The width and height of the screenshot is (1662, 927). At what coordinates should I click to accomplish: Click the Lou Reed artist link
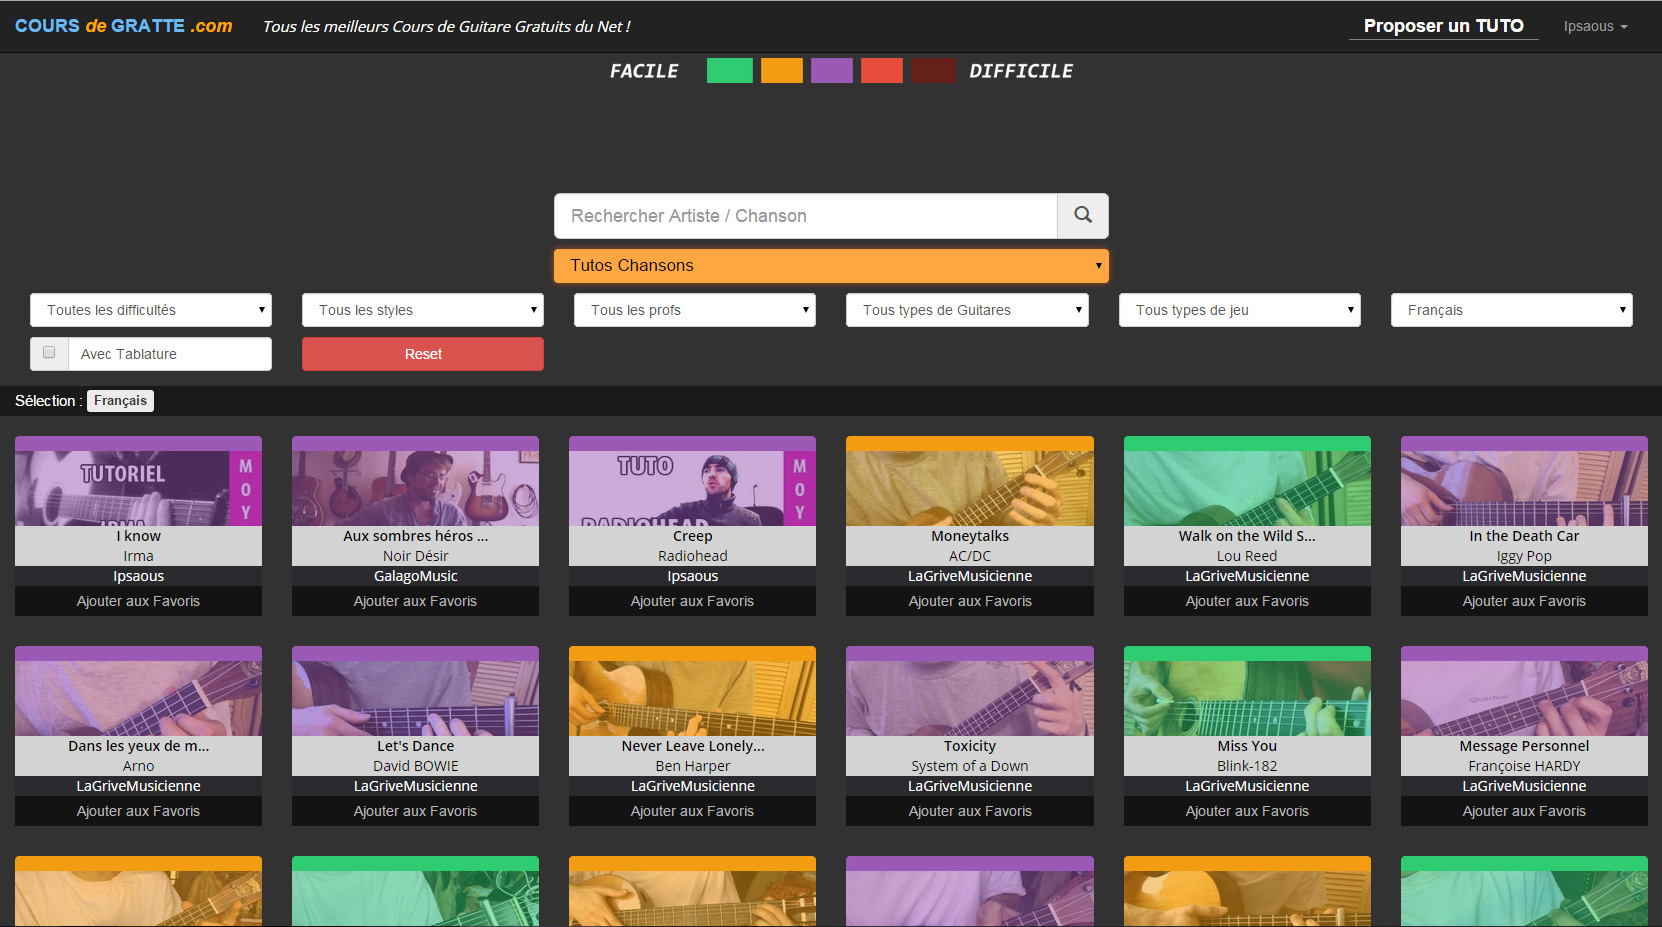(x=1247, y=556)
